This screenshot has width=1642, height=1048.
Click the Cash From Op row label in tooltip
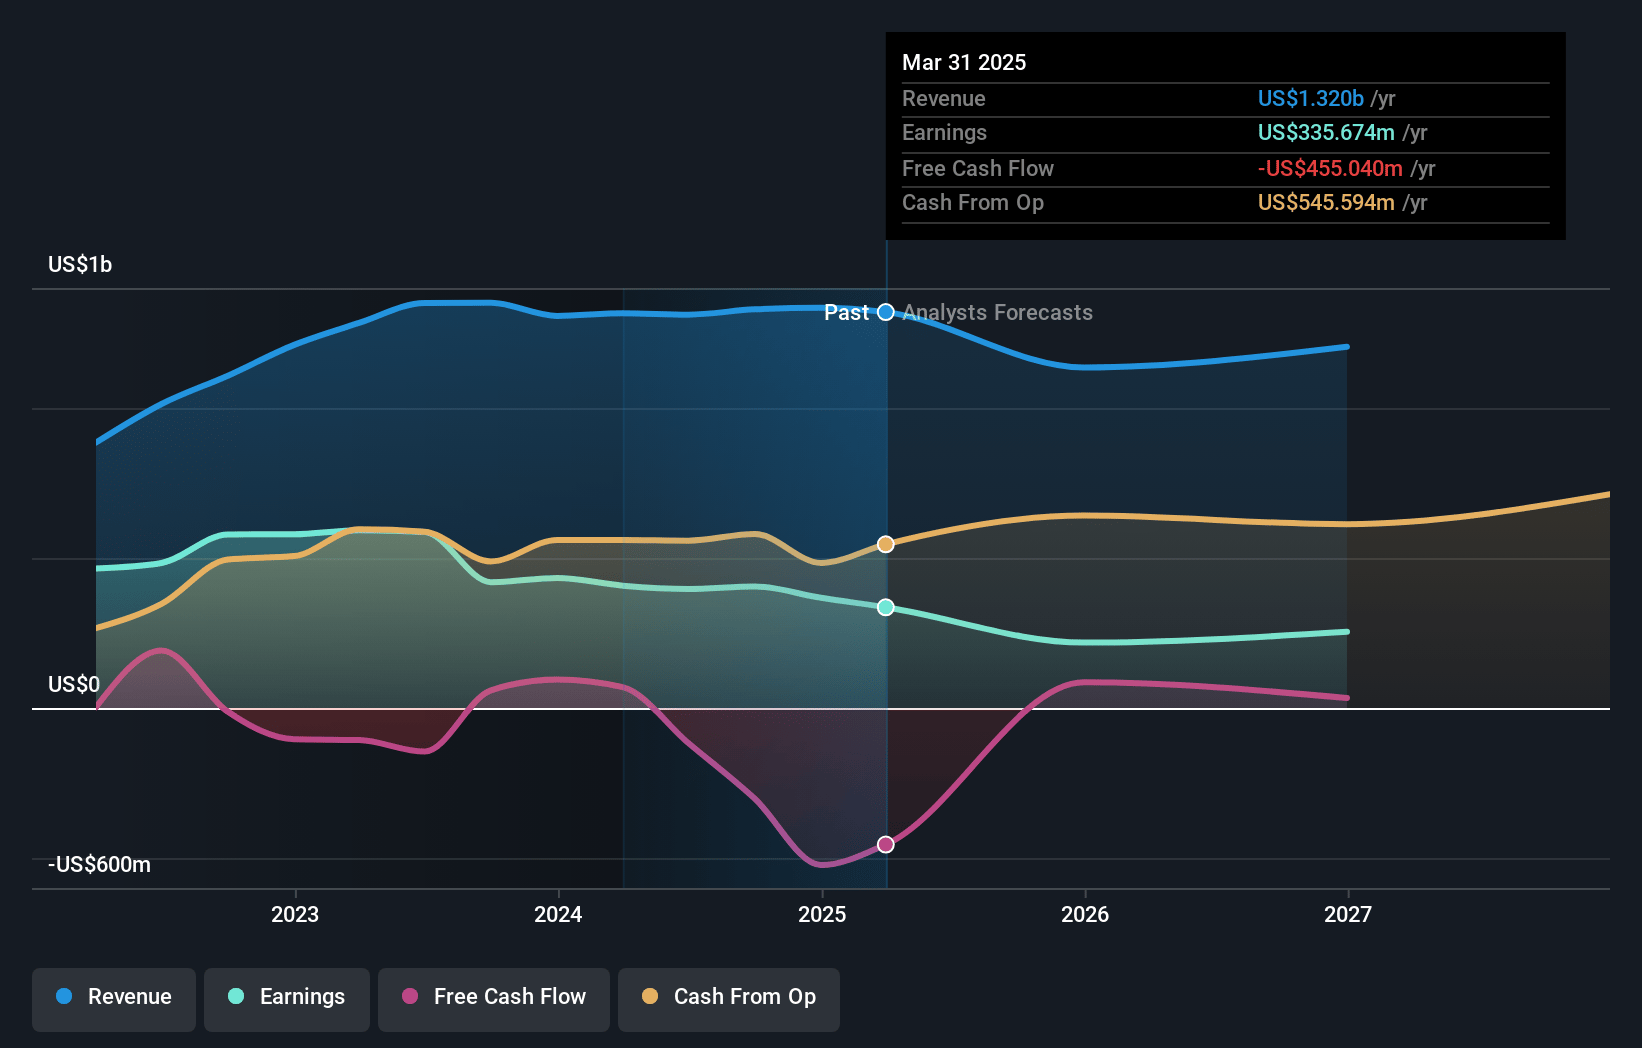click(973, 202)
